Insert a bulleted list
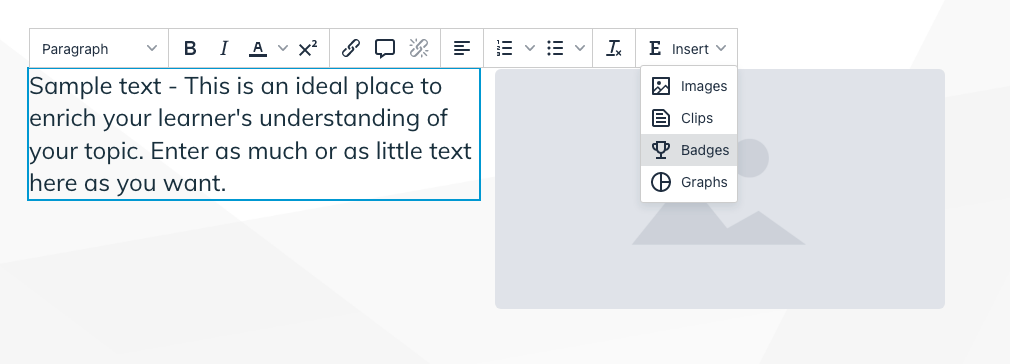Screen dimensions: 1010x364 [x=555, y=48]
